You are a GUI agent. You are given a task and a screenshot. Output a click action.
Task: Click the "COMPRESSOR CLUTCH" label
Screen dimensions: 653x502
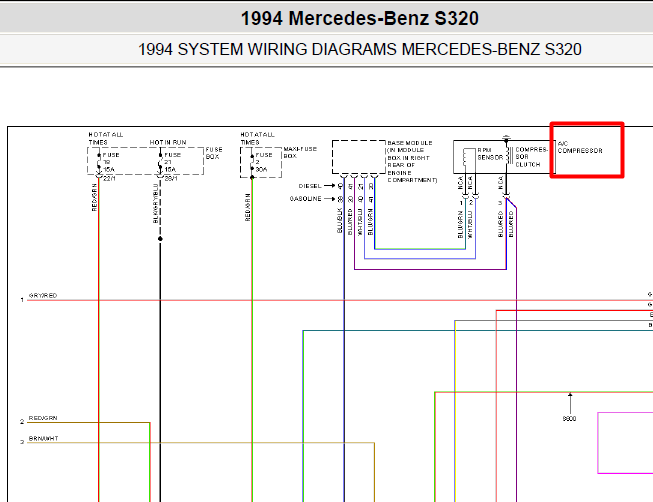pos(531,157)
